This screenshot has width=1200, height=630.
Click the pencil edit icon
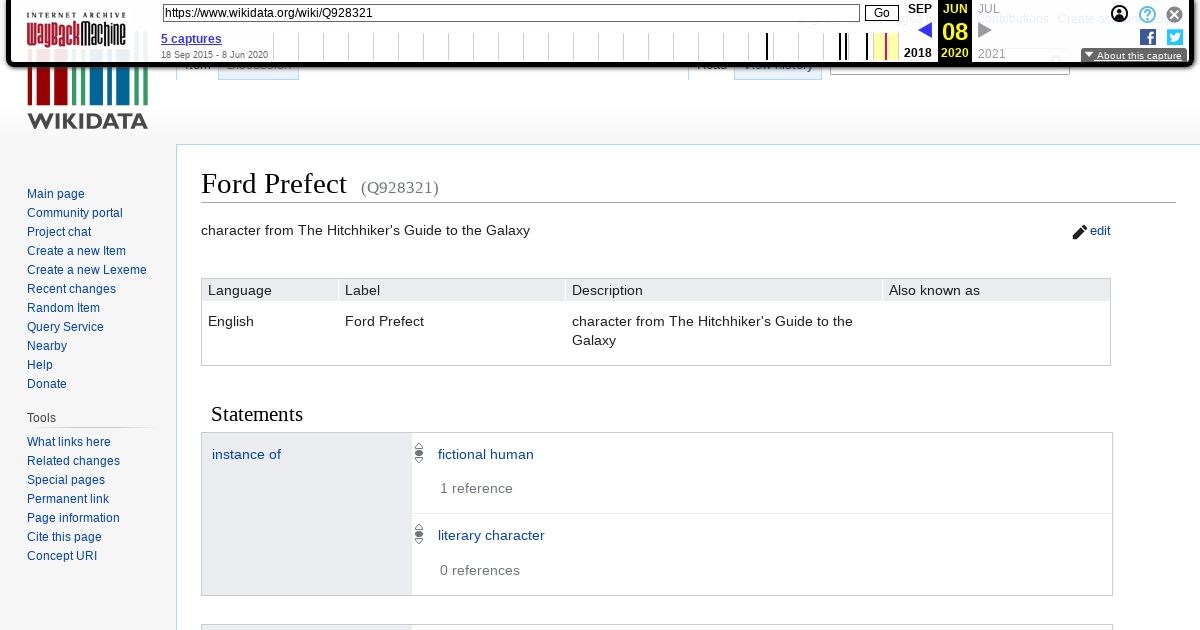pyautogui.click(x=1079, y=232)
